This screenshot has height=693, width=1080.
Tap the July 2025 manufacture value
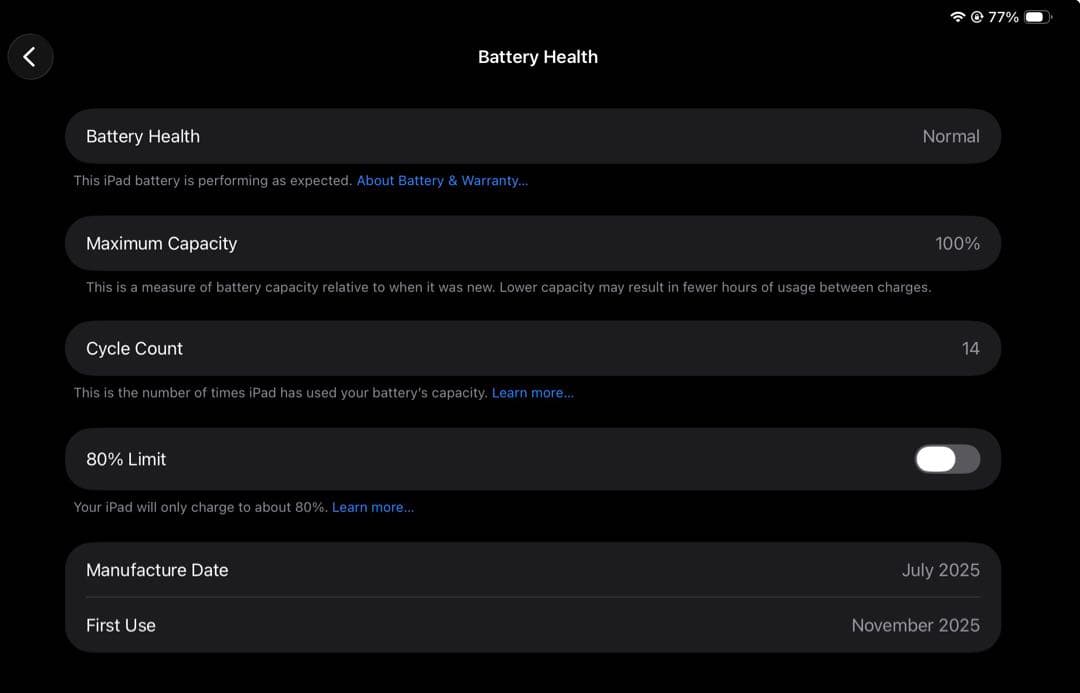pyautogui.click(x=941, y=570)
